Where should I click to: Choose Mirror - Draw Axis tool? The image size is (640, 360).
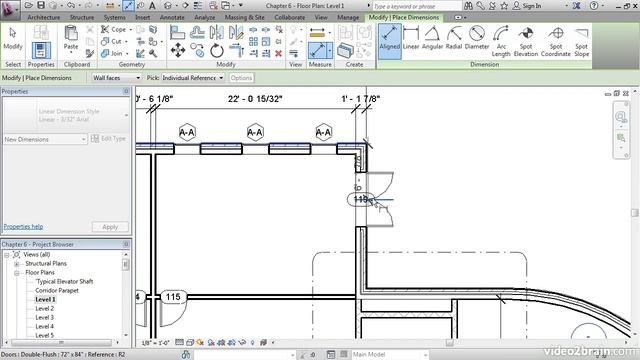point(236,32)
